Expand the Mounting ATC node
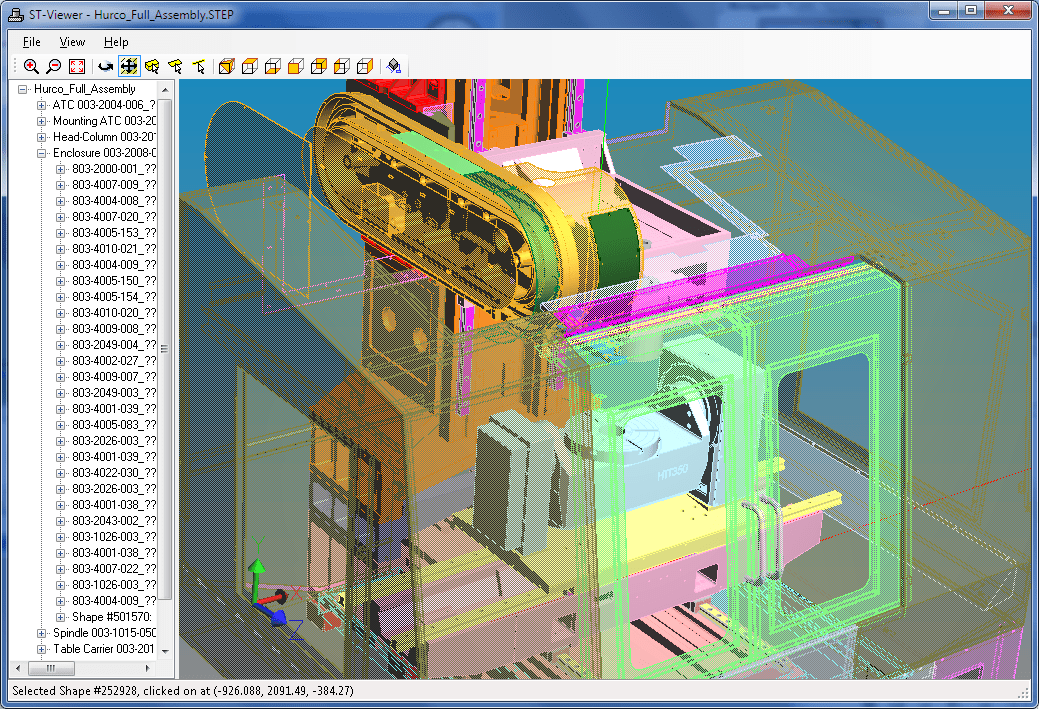The height and width of the screenshot is (709, 1039). [41, 121]
